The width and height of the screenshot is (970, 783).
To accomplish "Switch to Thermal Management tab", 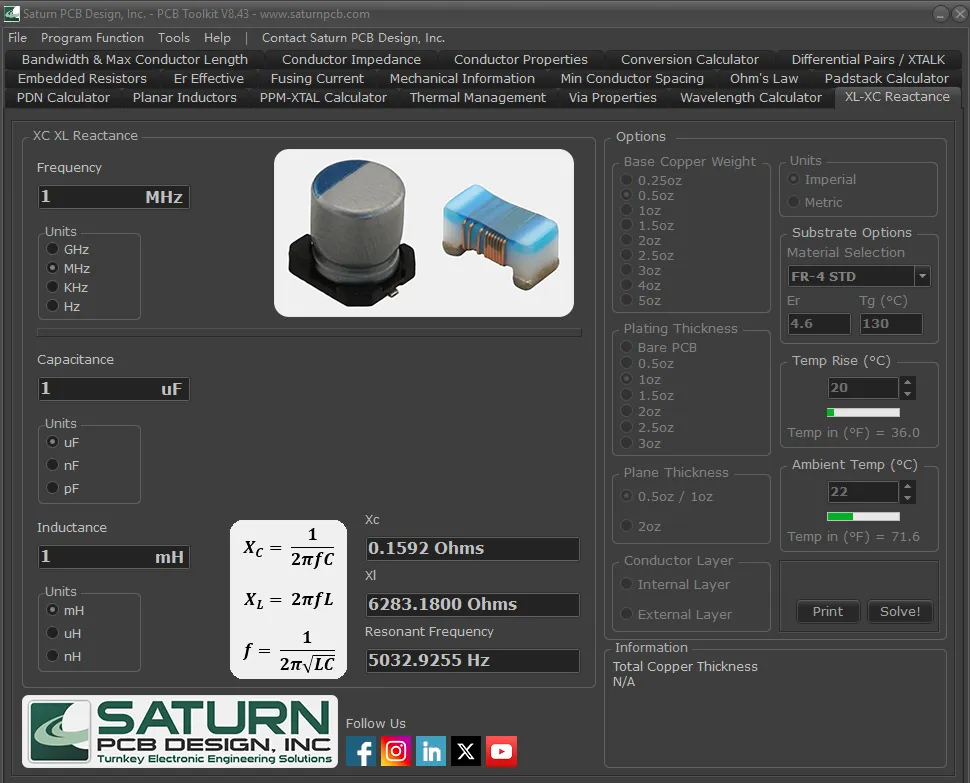I will click(478, 97).
